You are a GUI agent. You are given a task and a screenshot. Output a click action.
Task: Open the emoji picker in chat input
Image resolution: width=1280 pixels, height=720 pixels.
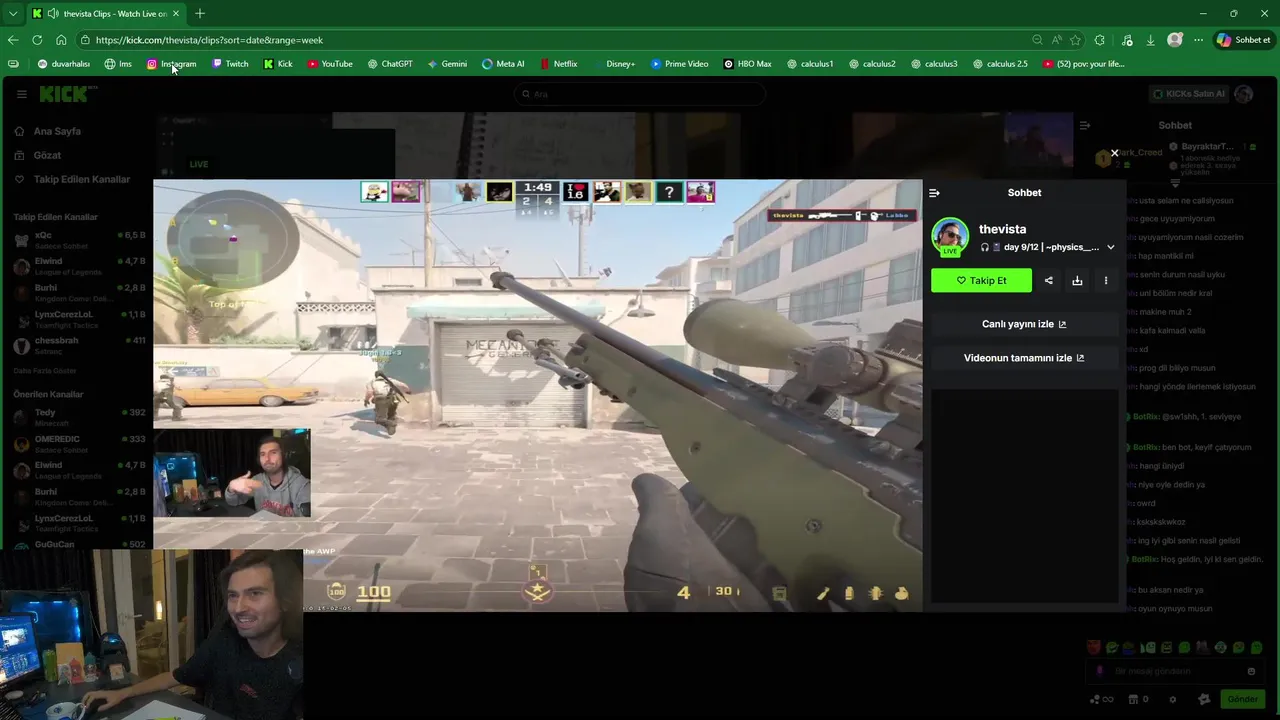1251,671
